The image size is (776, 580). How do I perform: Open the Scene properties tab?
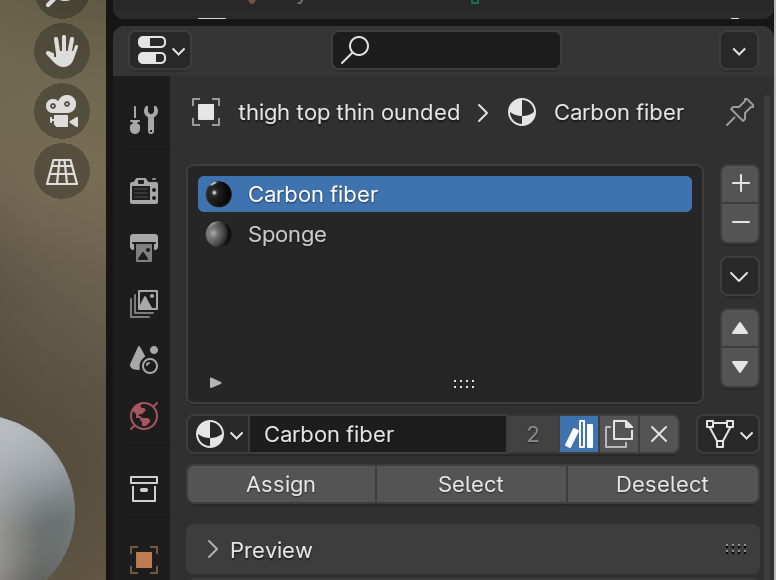[144, 359]
